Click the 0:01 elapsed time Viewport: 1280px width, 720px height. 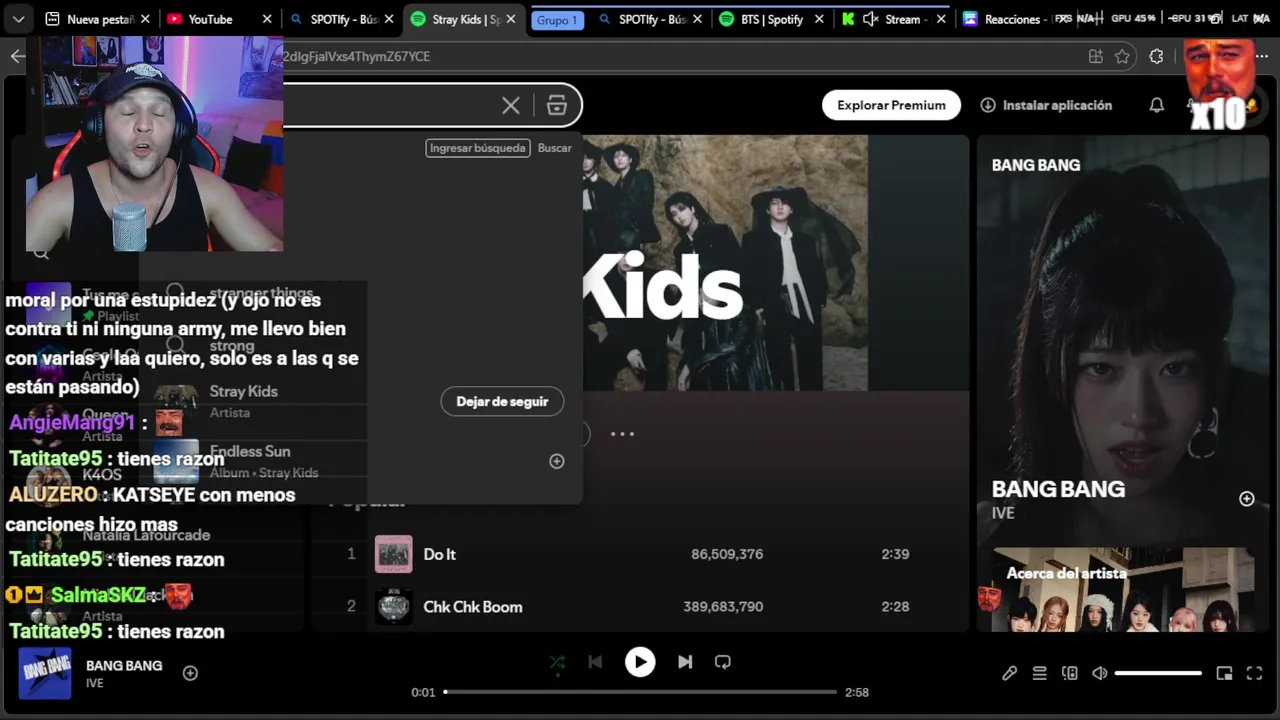pos(423,692)
